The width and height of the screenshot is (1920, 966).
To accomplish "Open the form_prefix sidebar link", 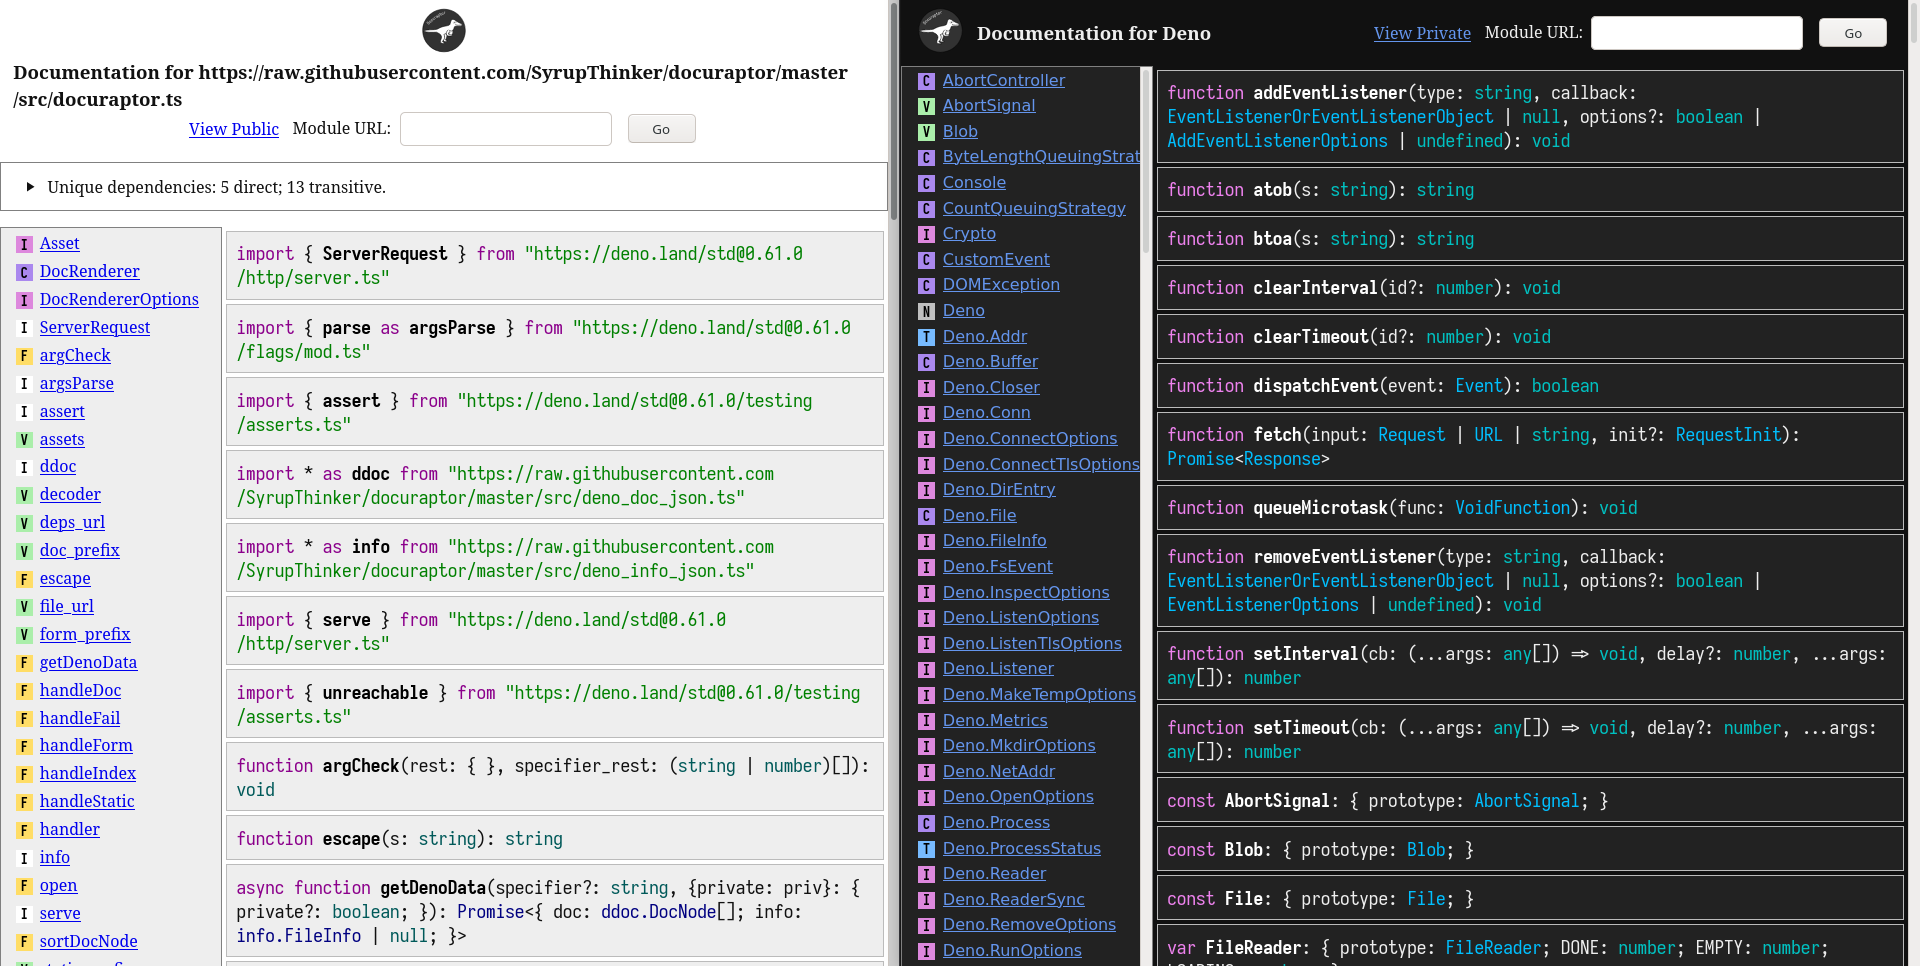I will (85, 634).
